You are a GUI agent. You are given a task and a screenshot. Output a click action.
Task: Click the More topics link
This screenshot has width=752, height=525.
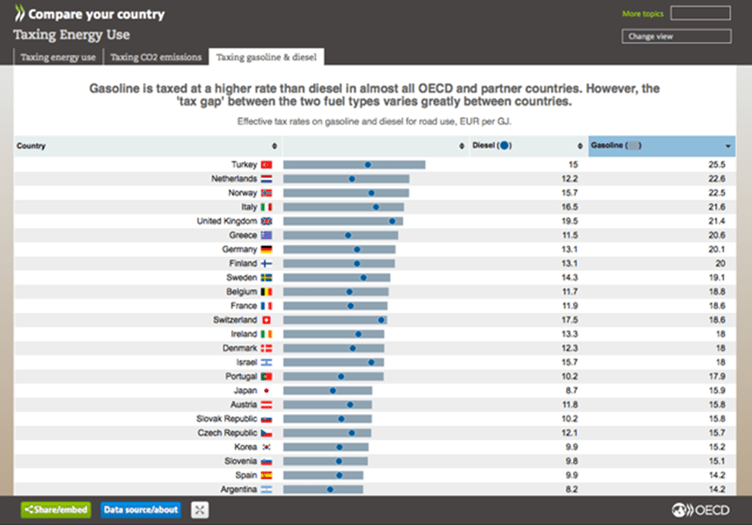pos(643,14)
